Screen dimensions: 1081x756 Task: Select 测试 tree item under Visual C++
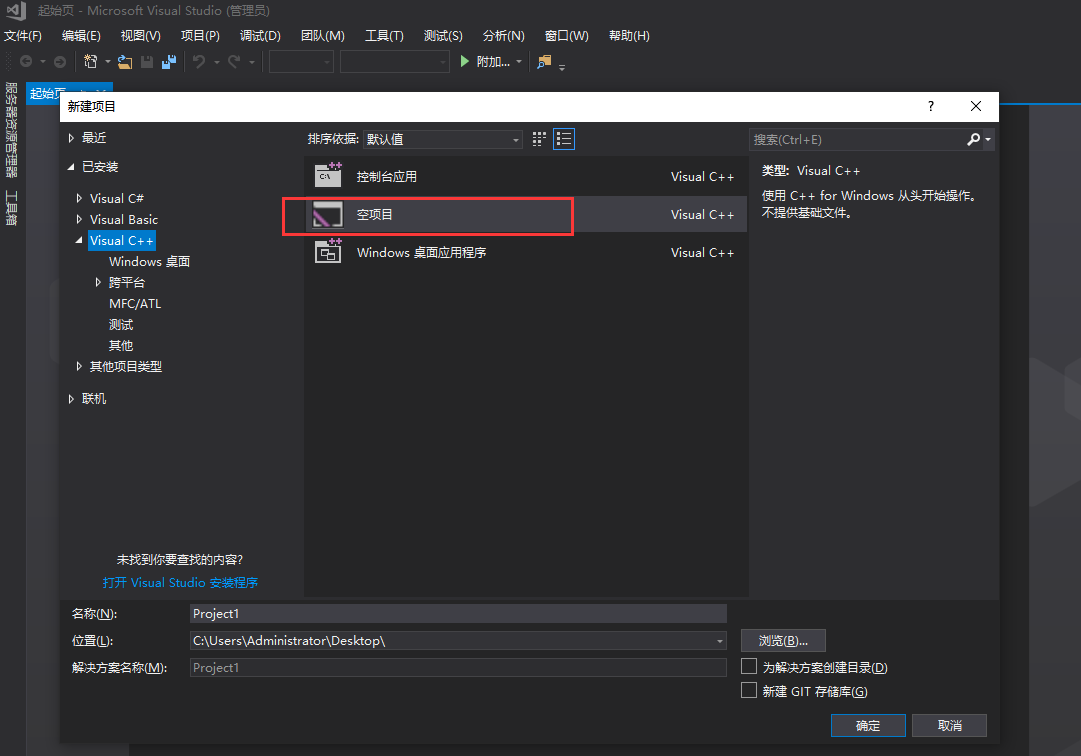coord(121,325)
